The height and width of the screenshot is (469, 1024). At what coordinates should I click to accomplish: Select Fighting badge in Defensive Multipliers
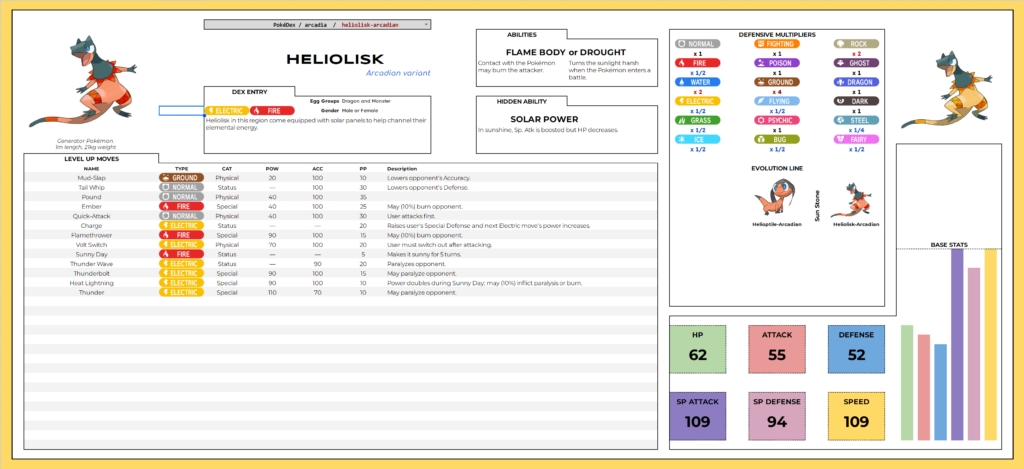pos(776,44)
